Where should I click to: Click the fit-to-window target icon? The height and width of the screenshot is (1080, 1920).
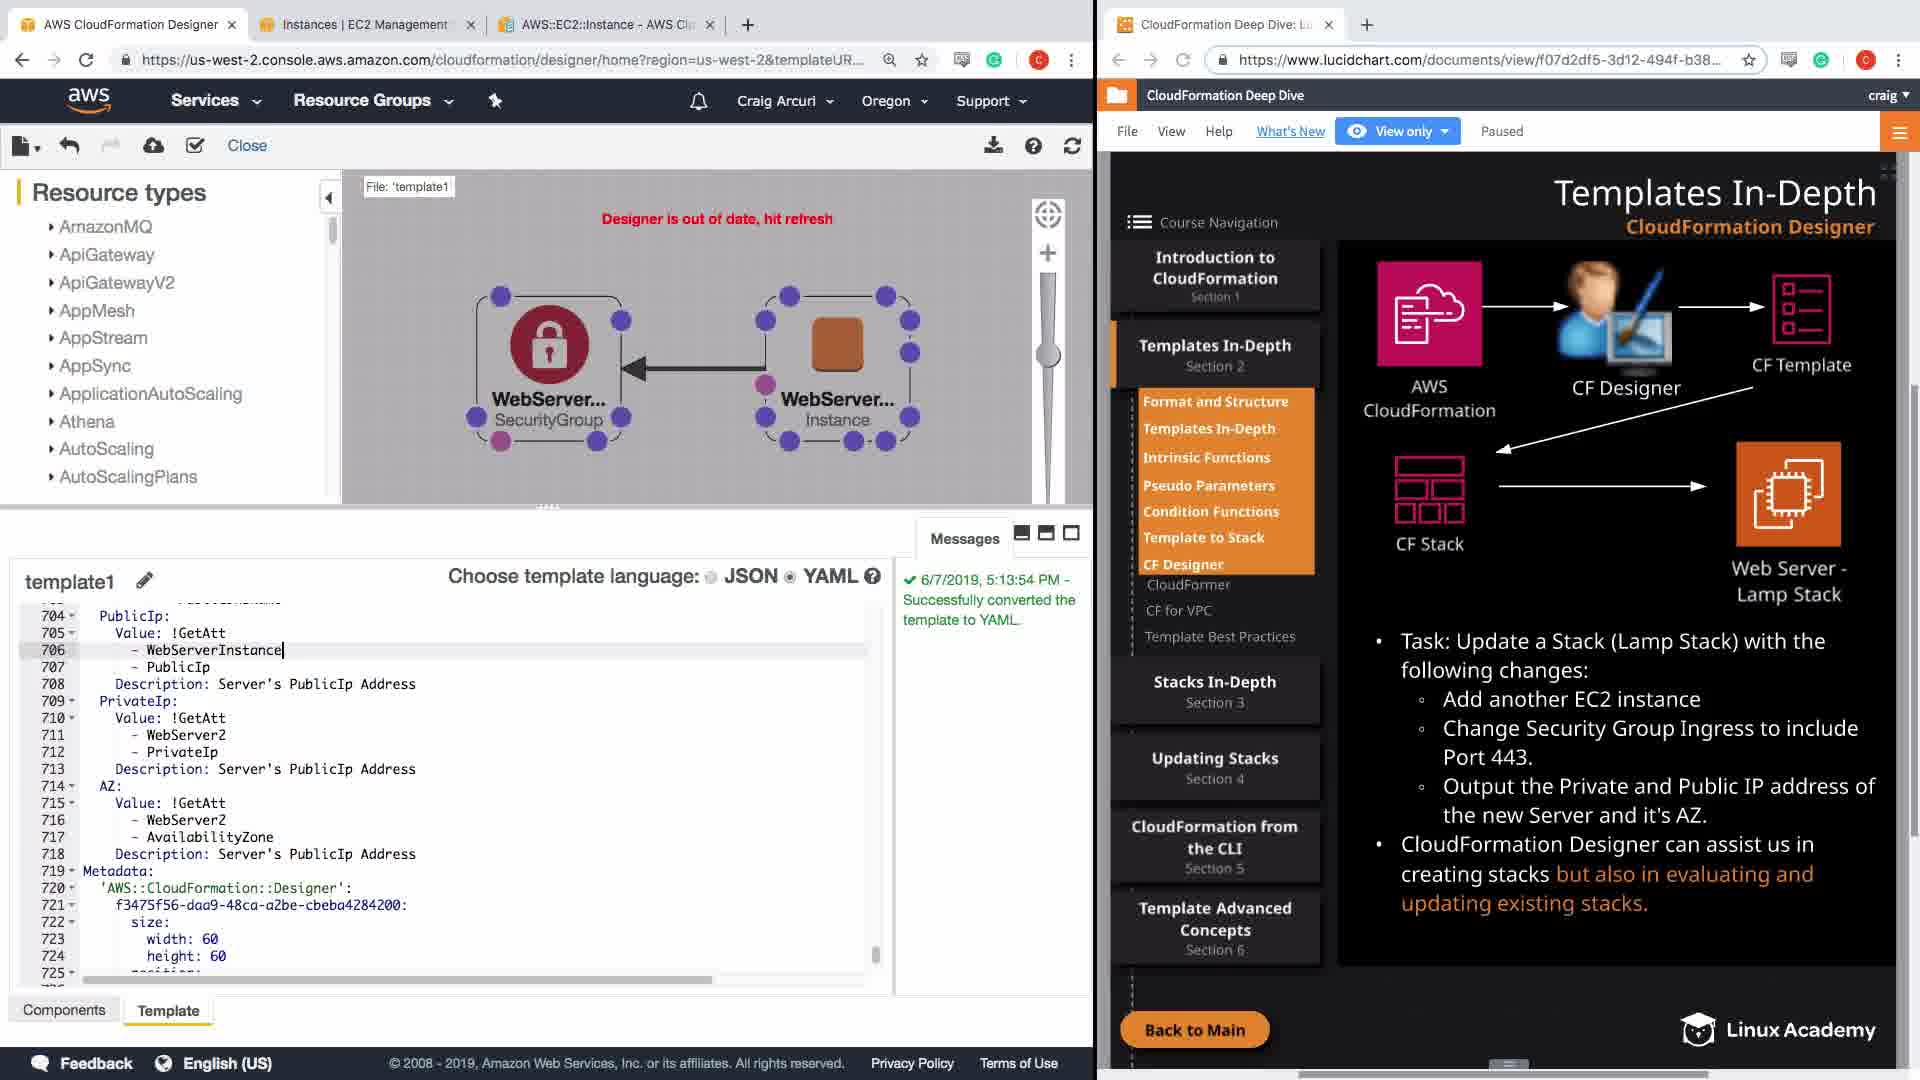(x=1047, y=214)
